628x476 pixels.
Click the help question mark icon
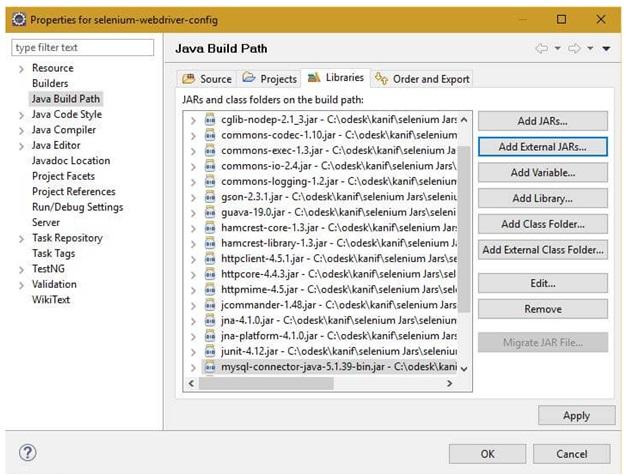(27, 453)
